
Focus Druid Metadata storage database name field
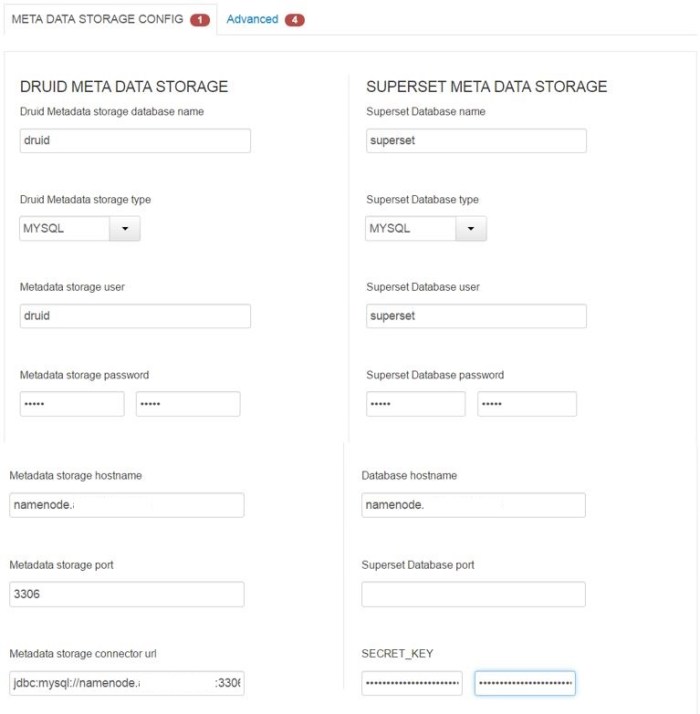click(135, 141)
